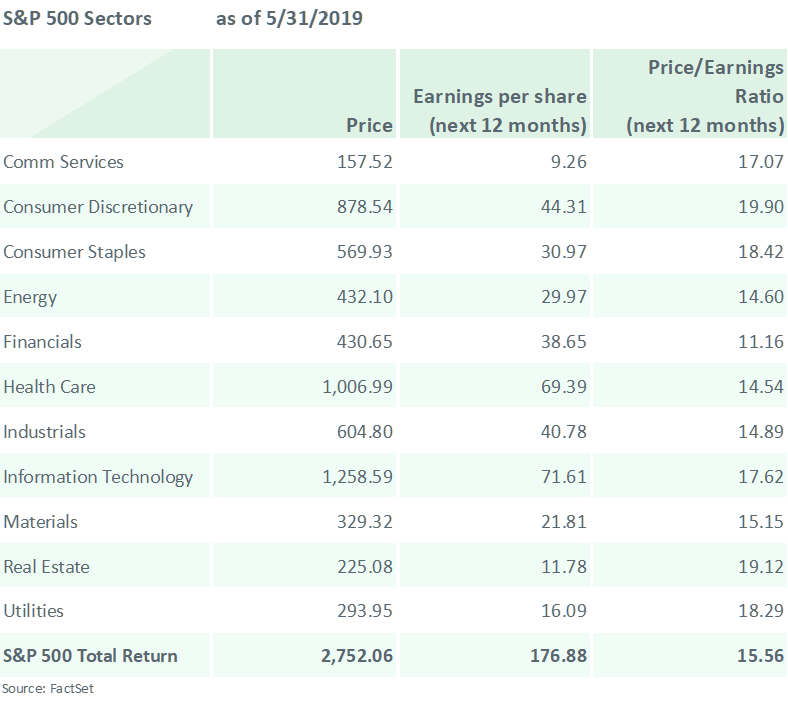Click Industrials EPS value 40.78
Screen dimensions: 788x701
point(564,432)
